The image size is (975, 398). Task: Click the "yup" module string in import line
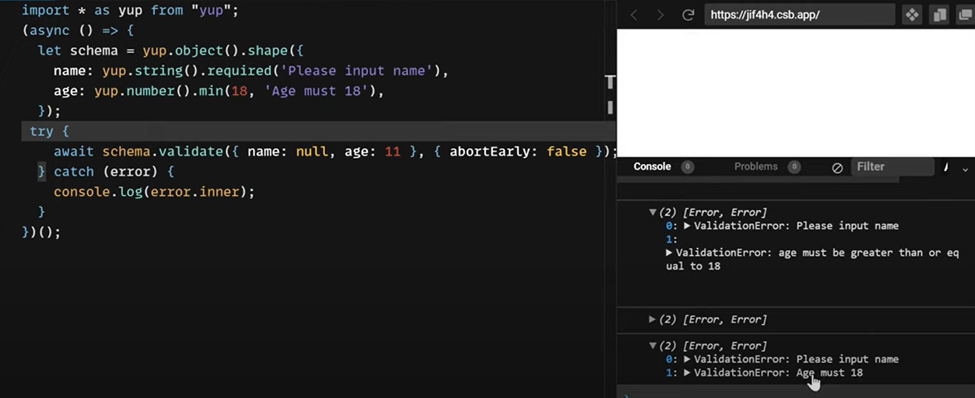pyautogui.click(x=211, y=11)
